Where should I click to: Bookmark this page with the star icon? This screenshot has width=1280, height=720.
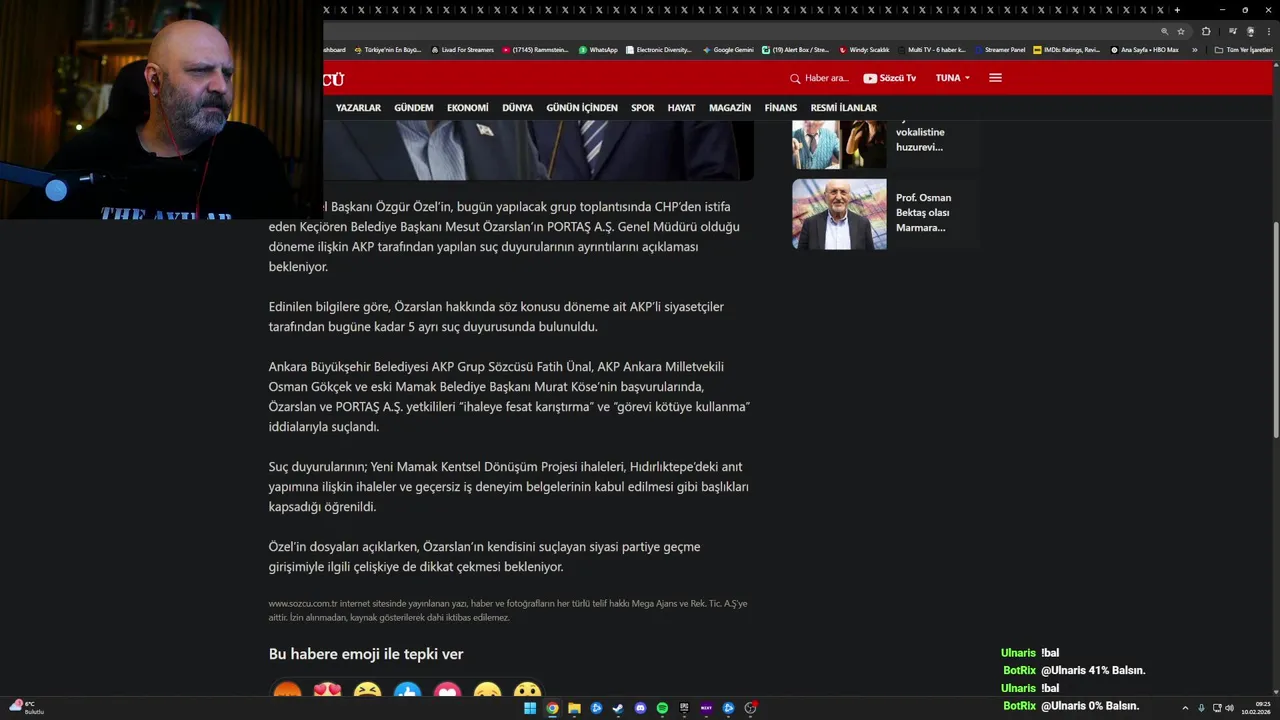point(1181,31)
